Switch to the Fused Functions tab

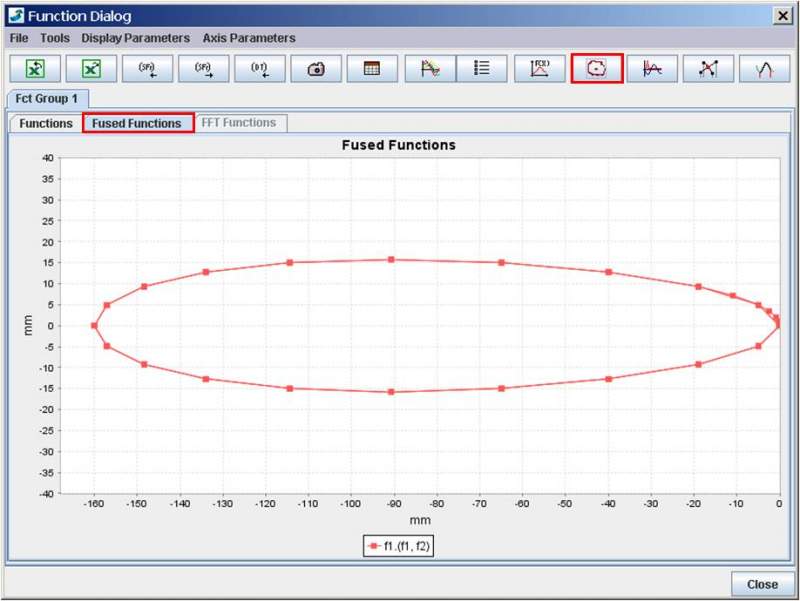pos(137,123)
